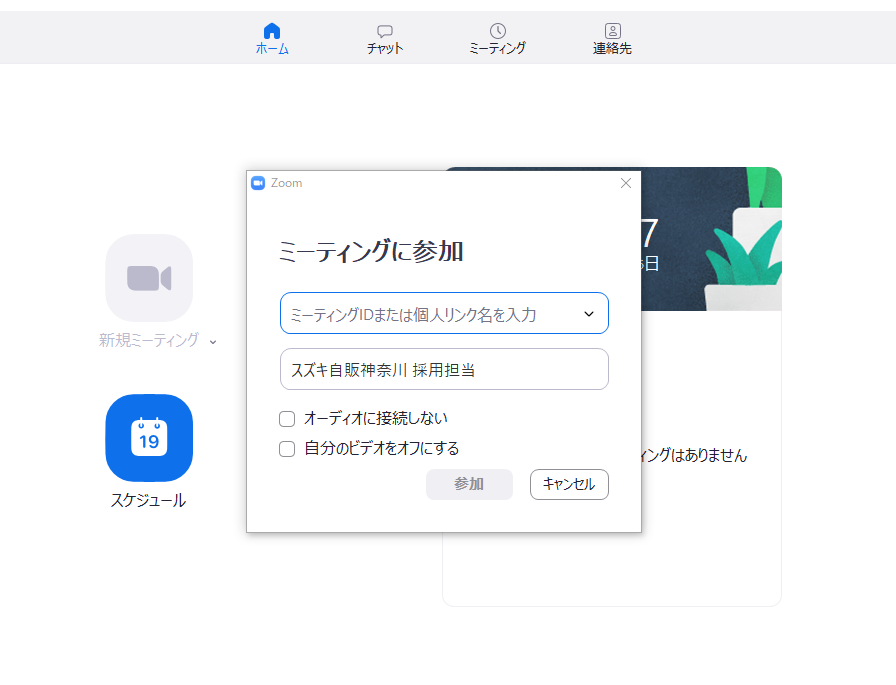Open the ミーティング tab

498,39
